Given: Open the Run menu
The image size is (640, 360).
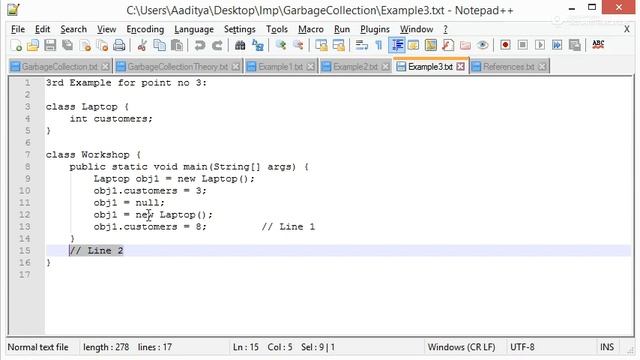Looking at the screenshot, I should click(x=342, y=29).
